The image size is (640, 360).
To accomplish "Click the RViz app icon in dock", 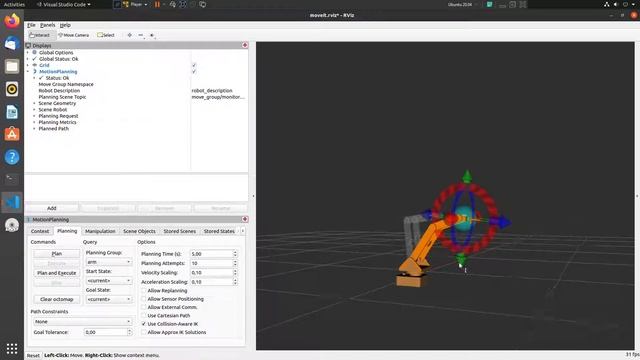I will point(12,225).
